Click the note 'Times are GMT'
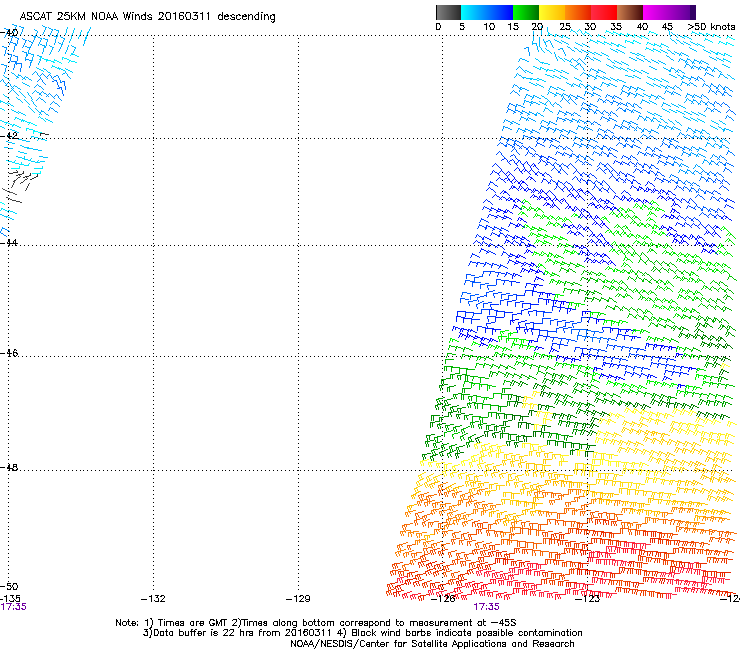Screen dimensions: 740x650 click(192, 623)
